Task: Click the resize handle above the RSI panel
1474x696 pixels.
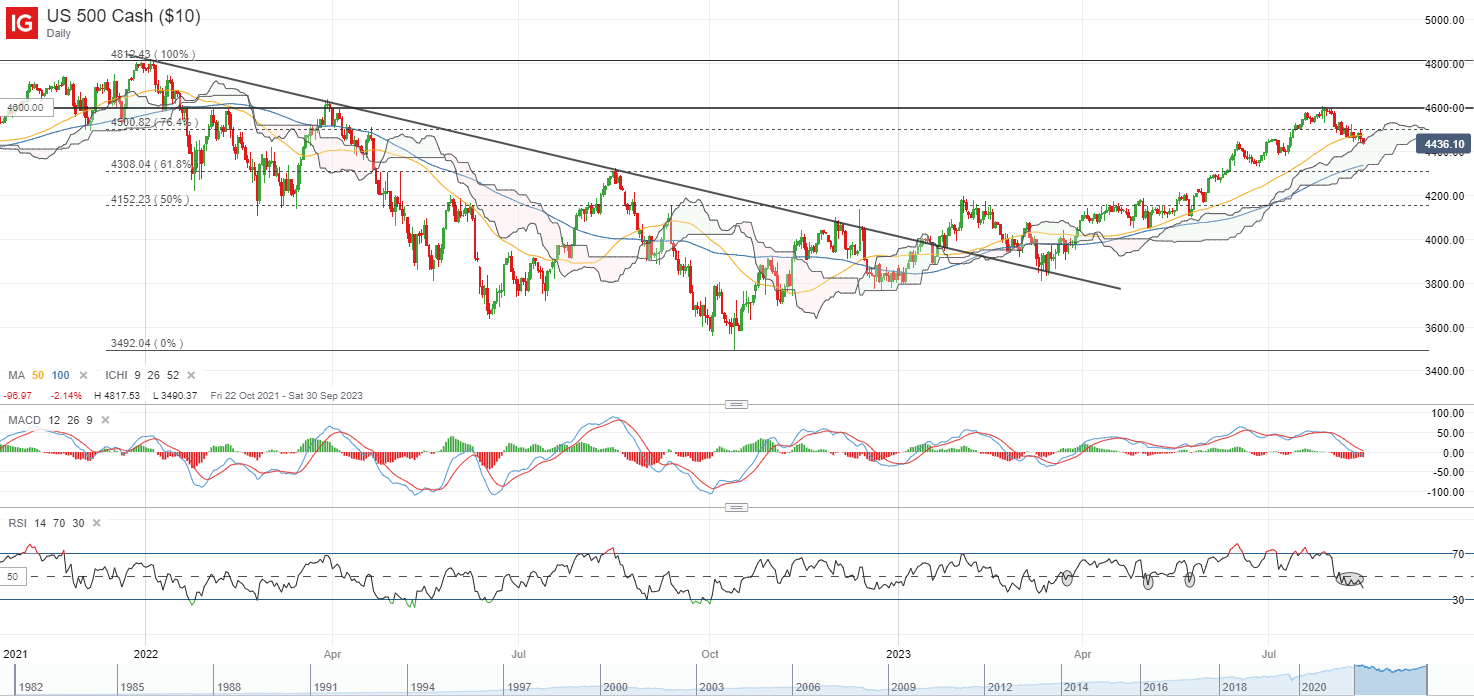Action: (x=736, y=508)
